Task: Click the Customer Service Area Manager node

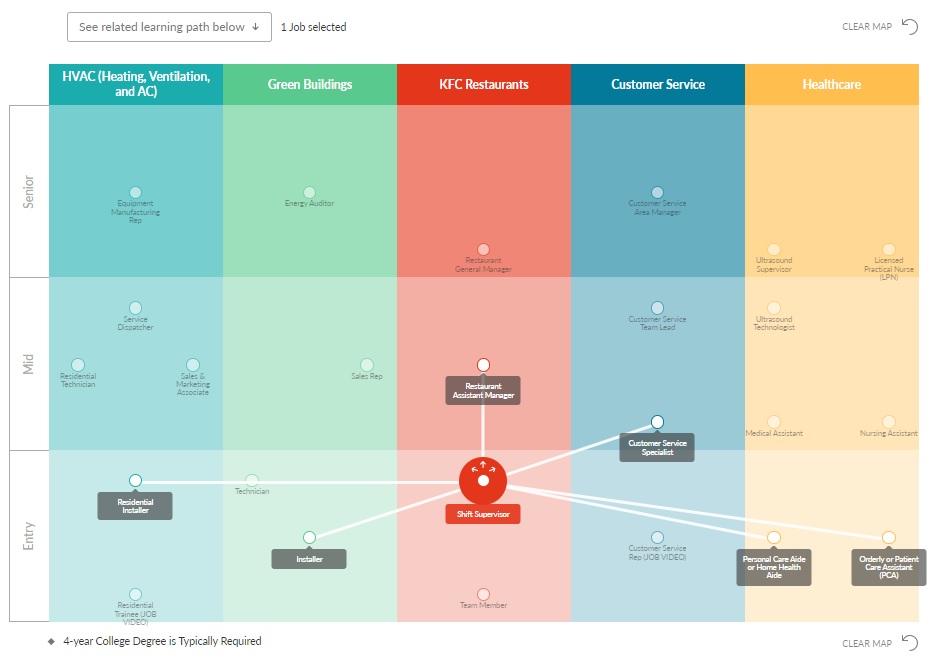Action: pyautogui.click(x=657, y=192)
